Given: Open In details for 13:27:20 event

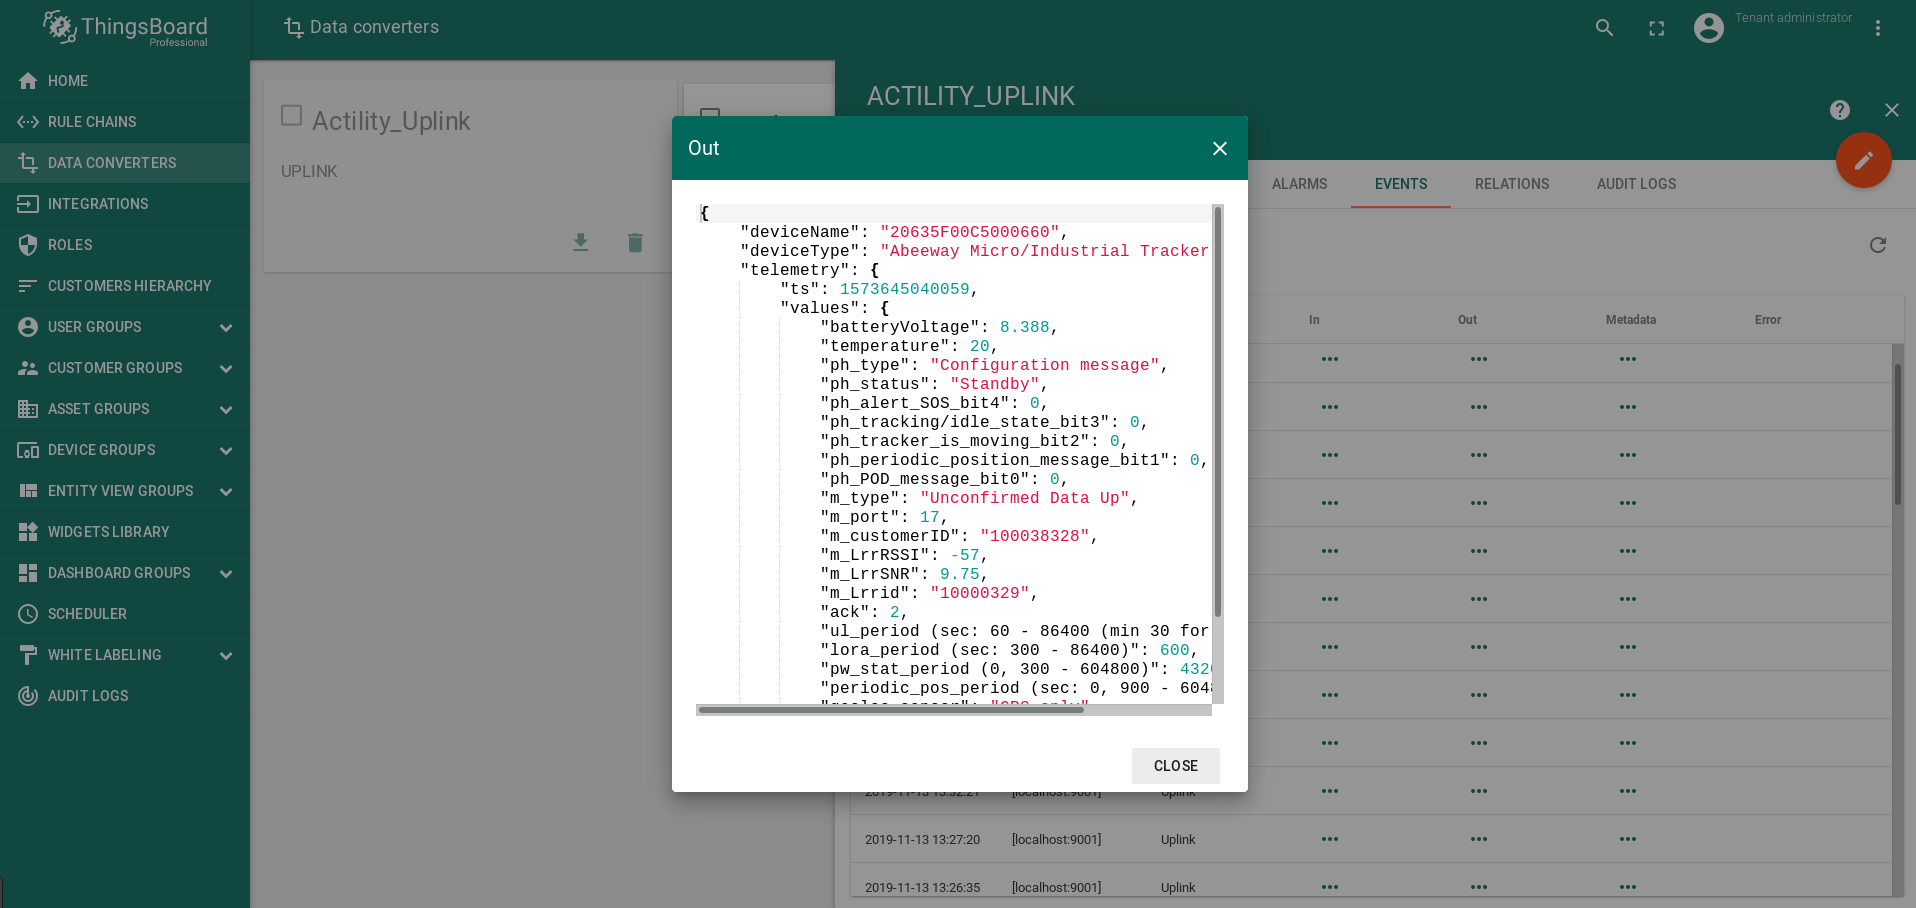Looking at the screenshot, I should click(1330, 839).
